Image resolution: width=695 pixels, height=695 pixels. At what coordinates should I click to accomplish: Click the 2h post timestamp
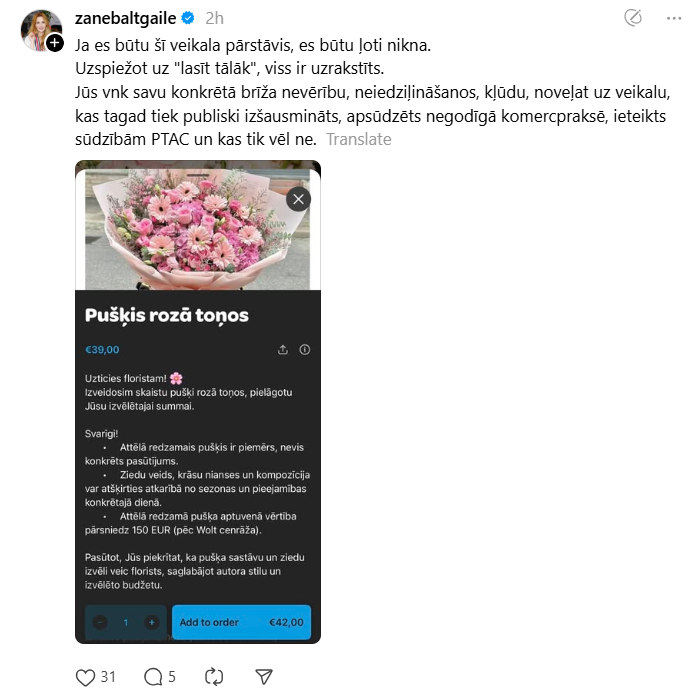[215, 18]
